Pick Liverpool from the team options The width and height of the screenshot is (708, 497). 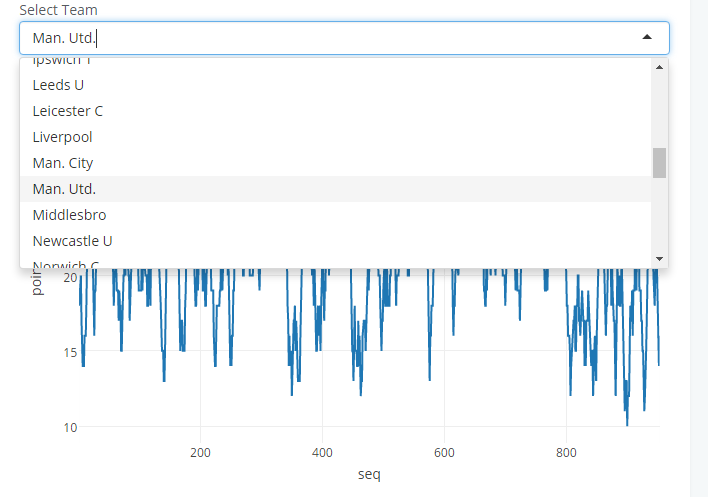pyautogui.click(x=62, y=137)
